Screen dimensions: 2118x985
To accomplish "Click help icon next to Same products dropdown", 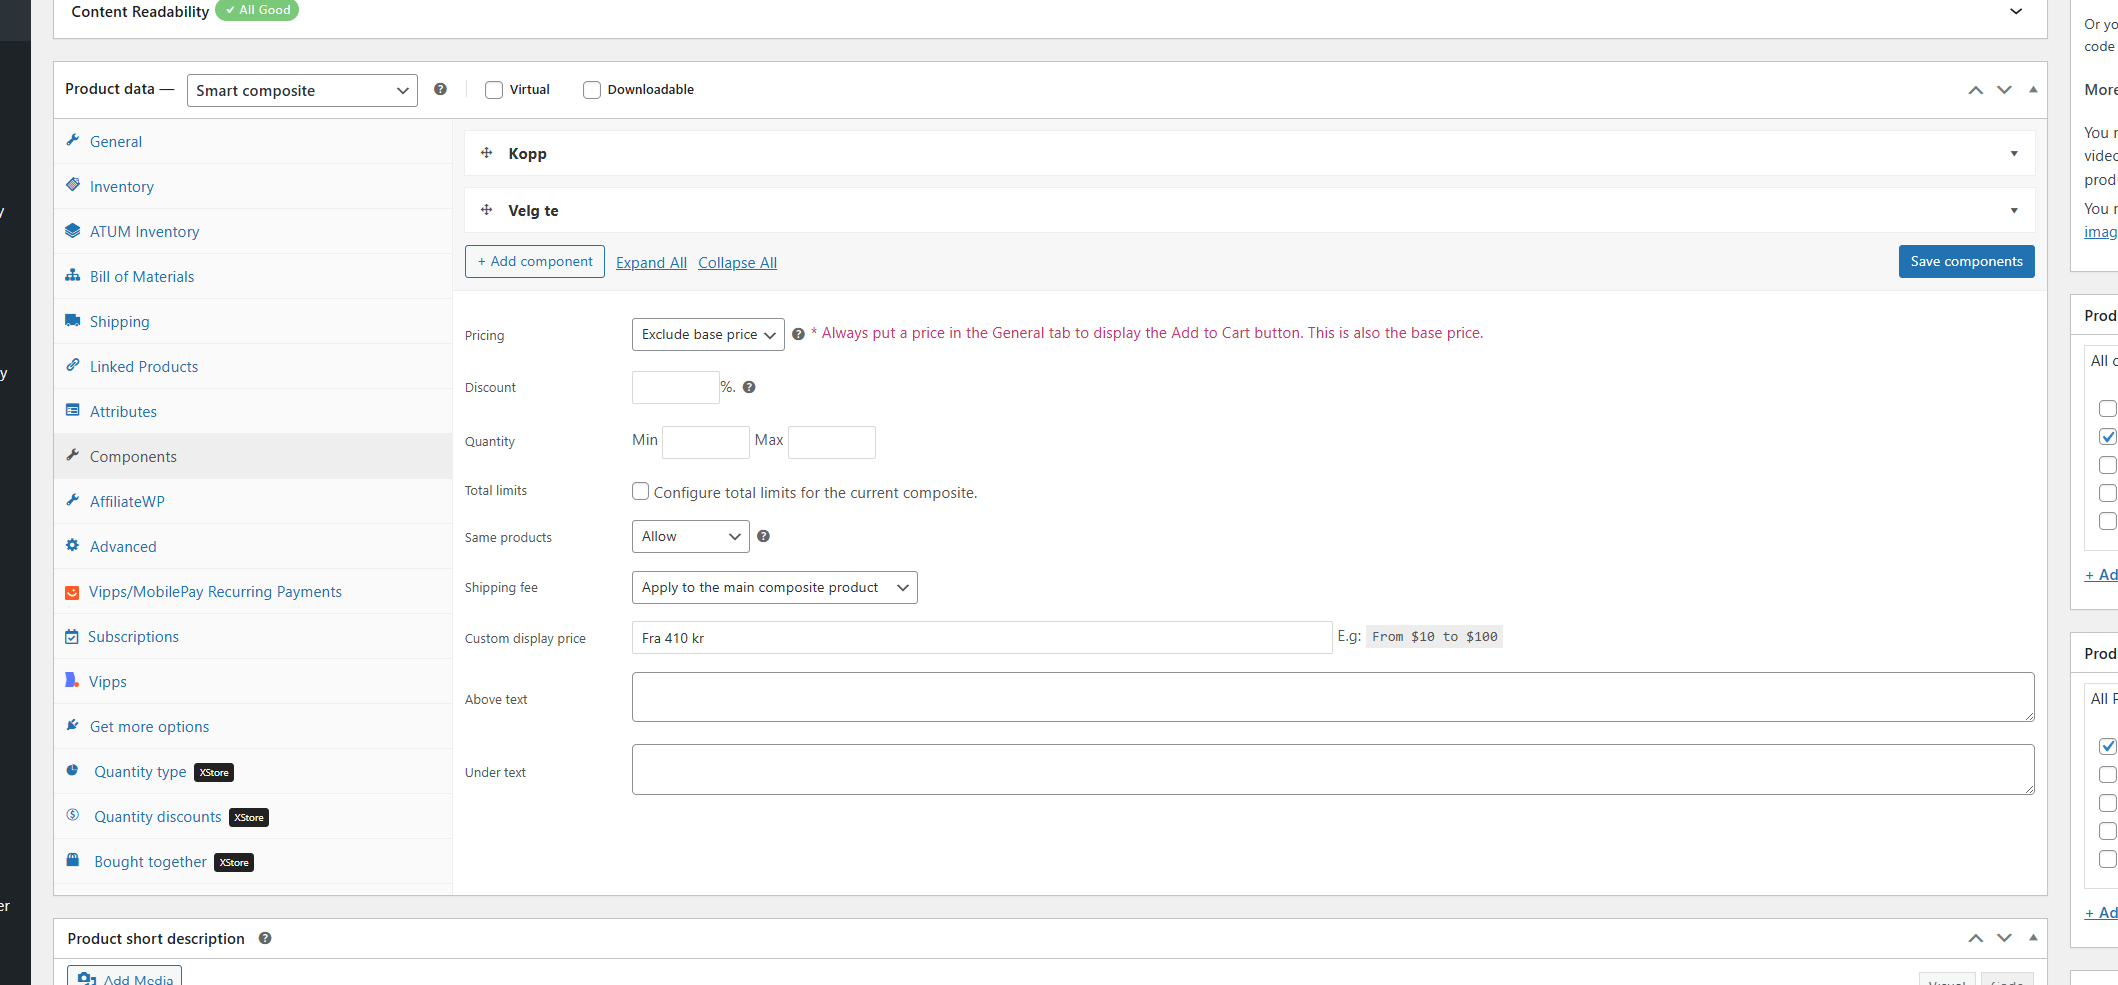I will 763,536.
